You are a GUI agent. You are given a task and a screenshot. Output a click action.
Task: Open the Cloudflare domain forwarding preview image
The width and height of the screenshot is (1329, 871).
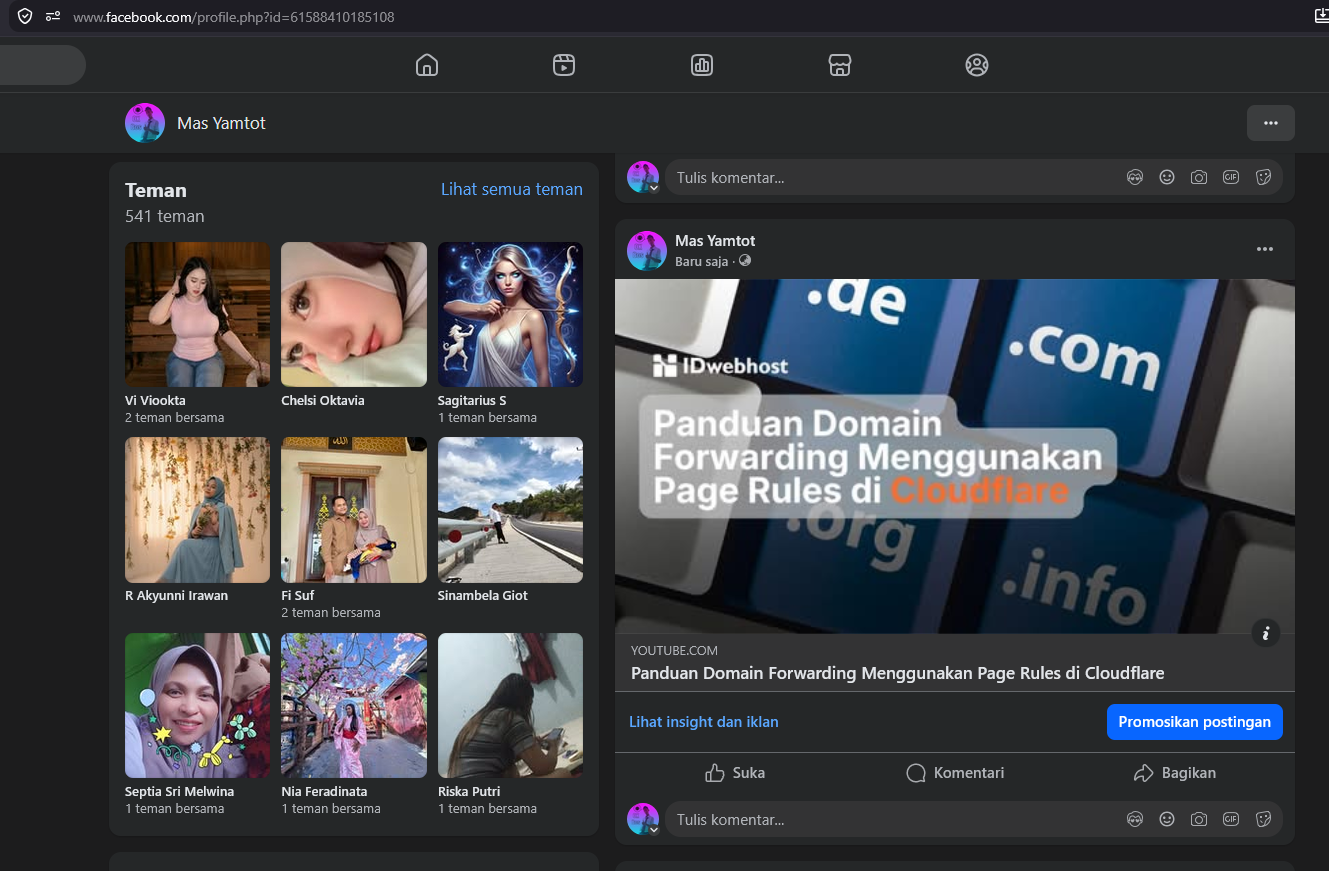click(x=954, y=456)
